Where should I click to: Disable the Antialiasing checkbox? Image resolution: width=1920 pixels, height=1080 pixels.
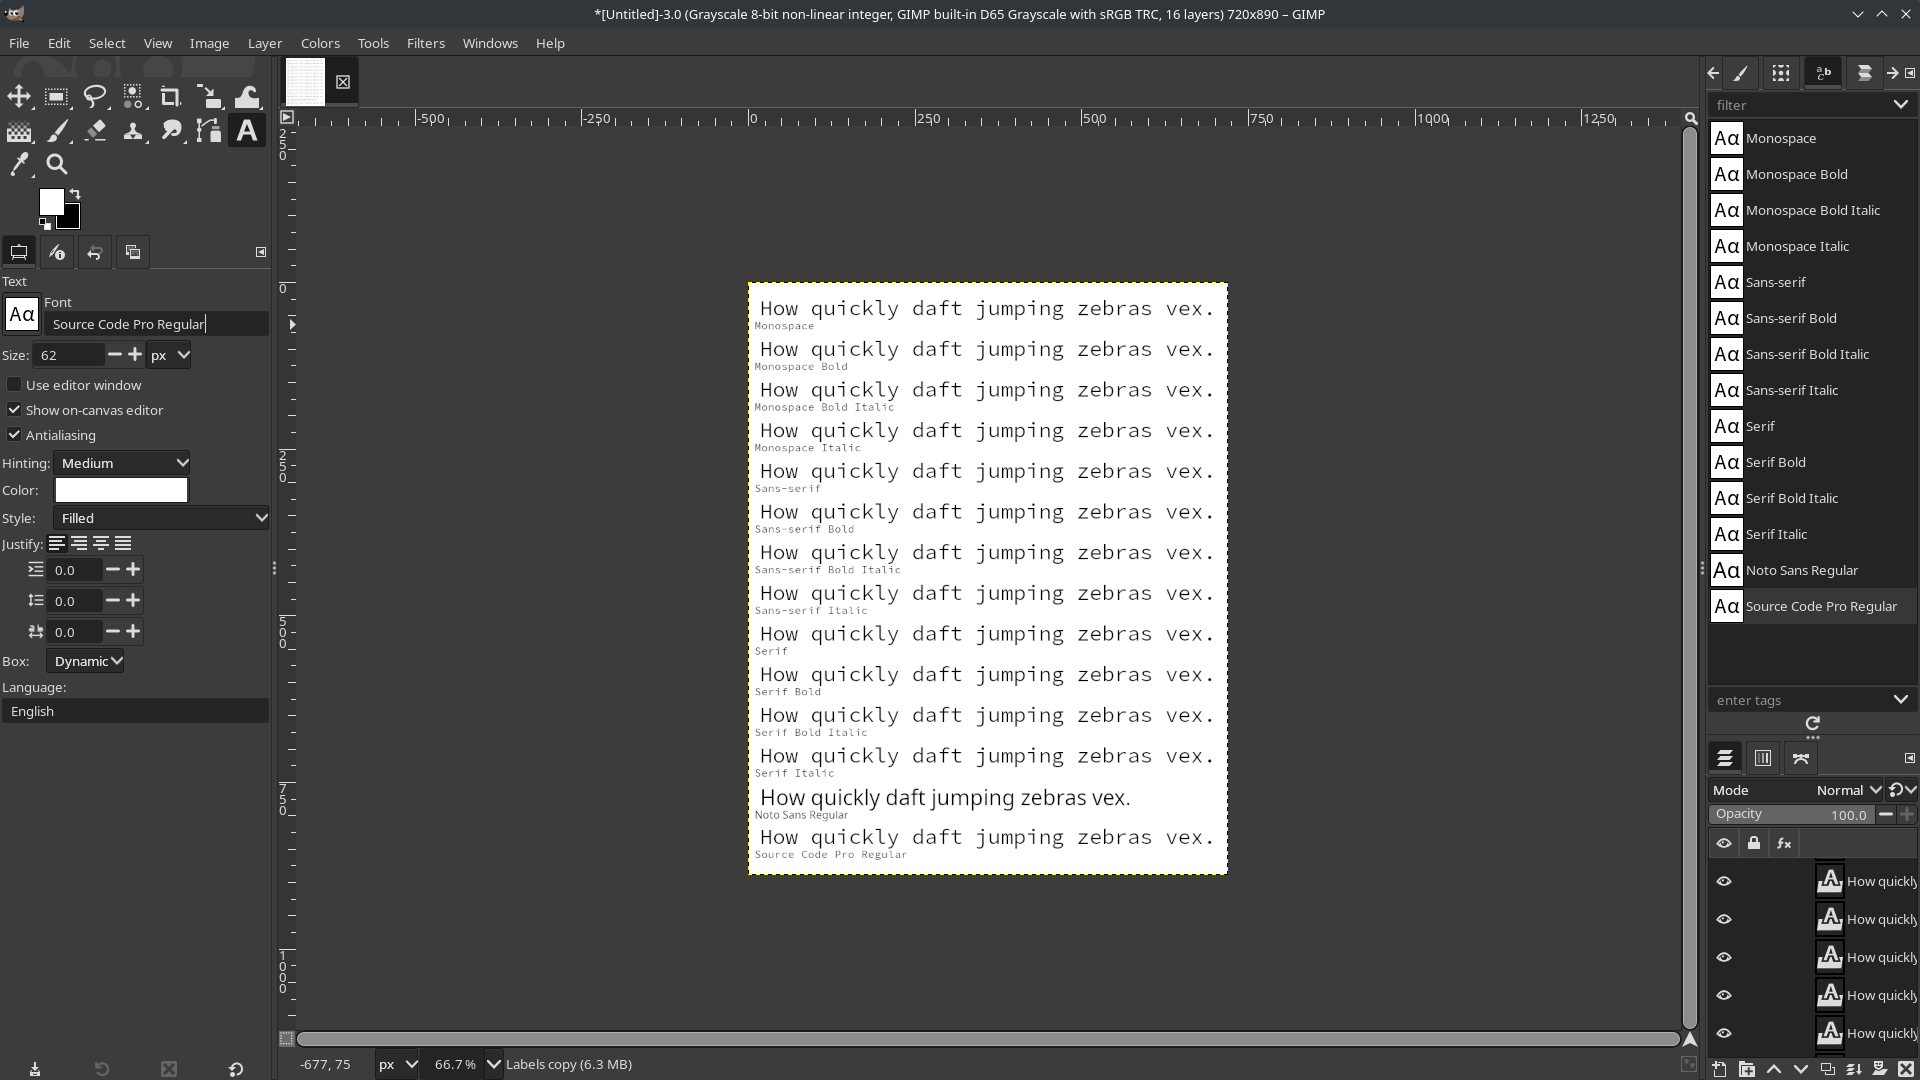(14, 435)
